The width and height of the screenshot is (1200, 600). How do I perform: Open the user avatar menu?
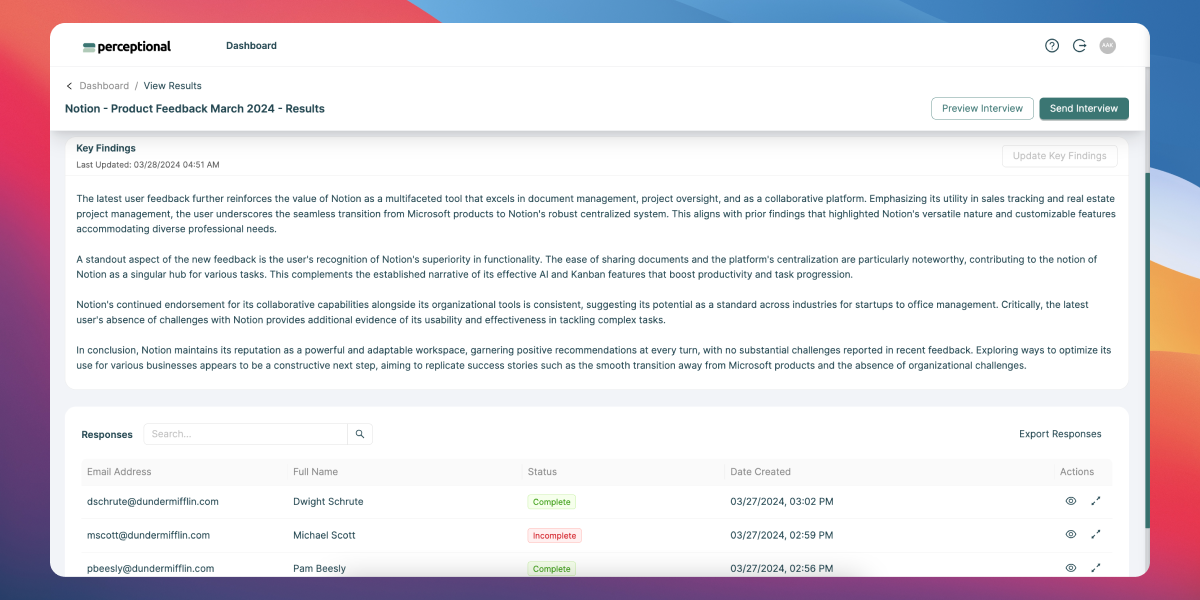click(1107, 46)
